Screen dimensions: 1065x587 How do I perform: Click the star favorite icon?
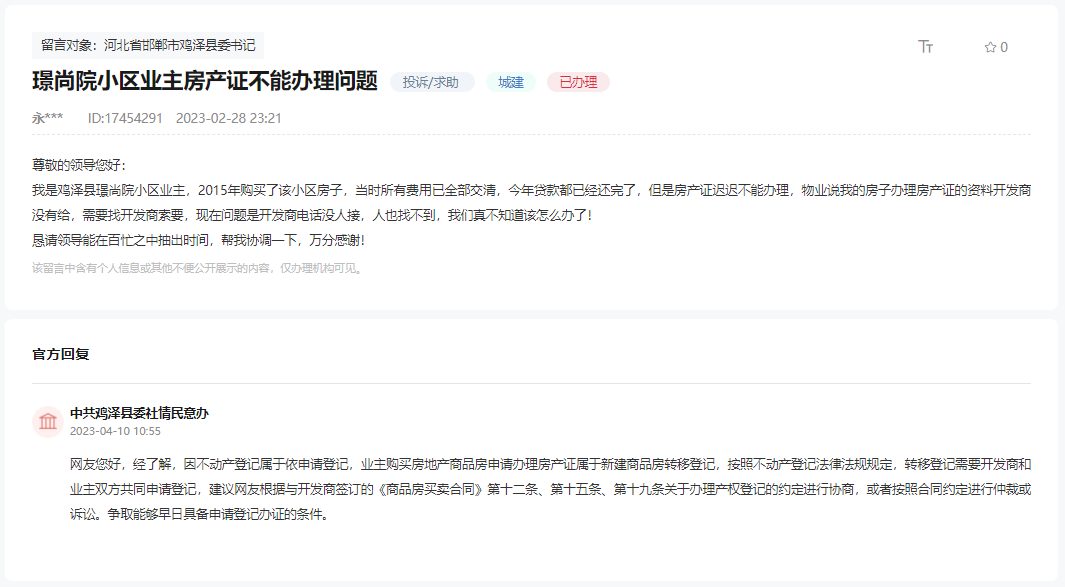pyautogui.click(x=990, y=47)
